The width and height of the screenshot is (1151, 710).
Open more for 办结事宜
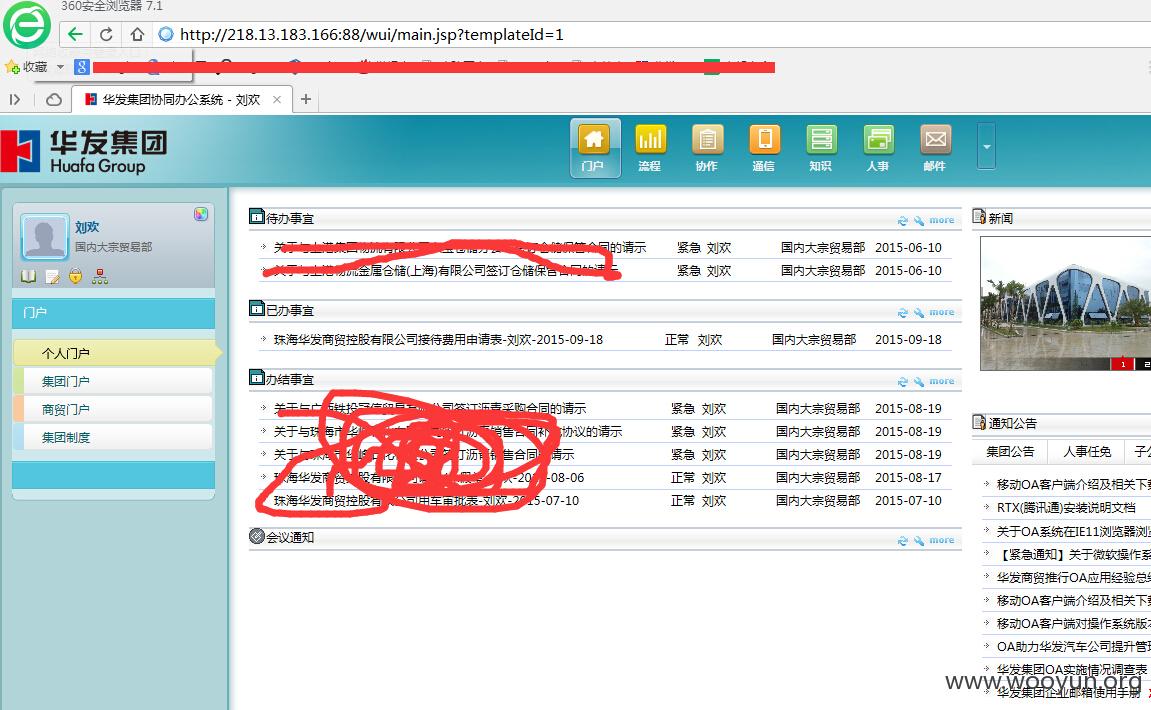(x=942, y=381)
